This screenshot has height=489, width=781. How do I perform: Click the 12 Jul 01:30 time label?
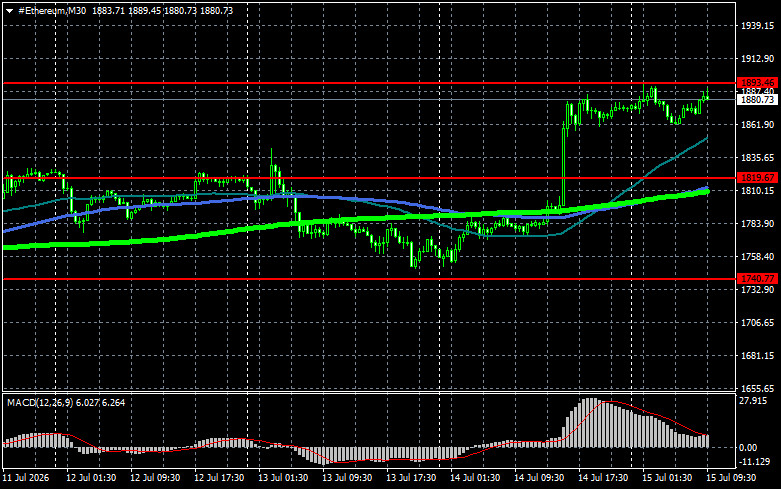91,478
